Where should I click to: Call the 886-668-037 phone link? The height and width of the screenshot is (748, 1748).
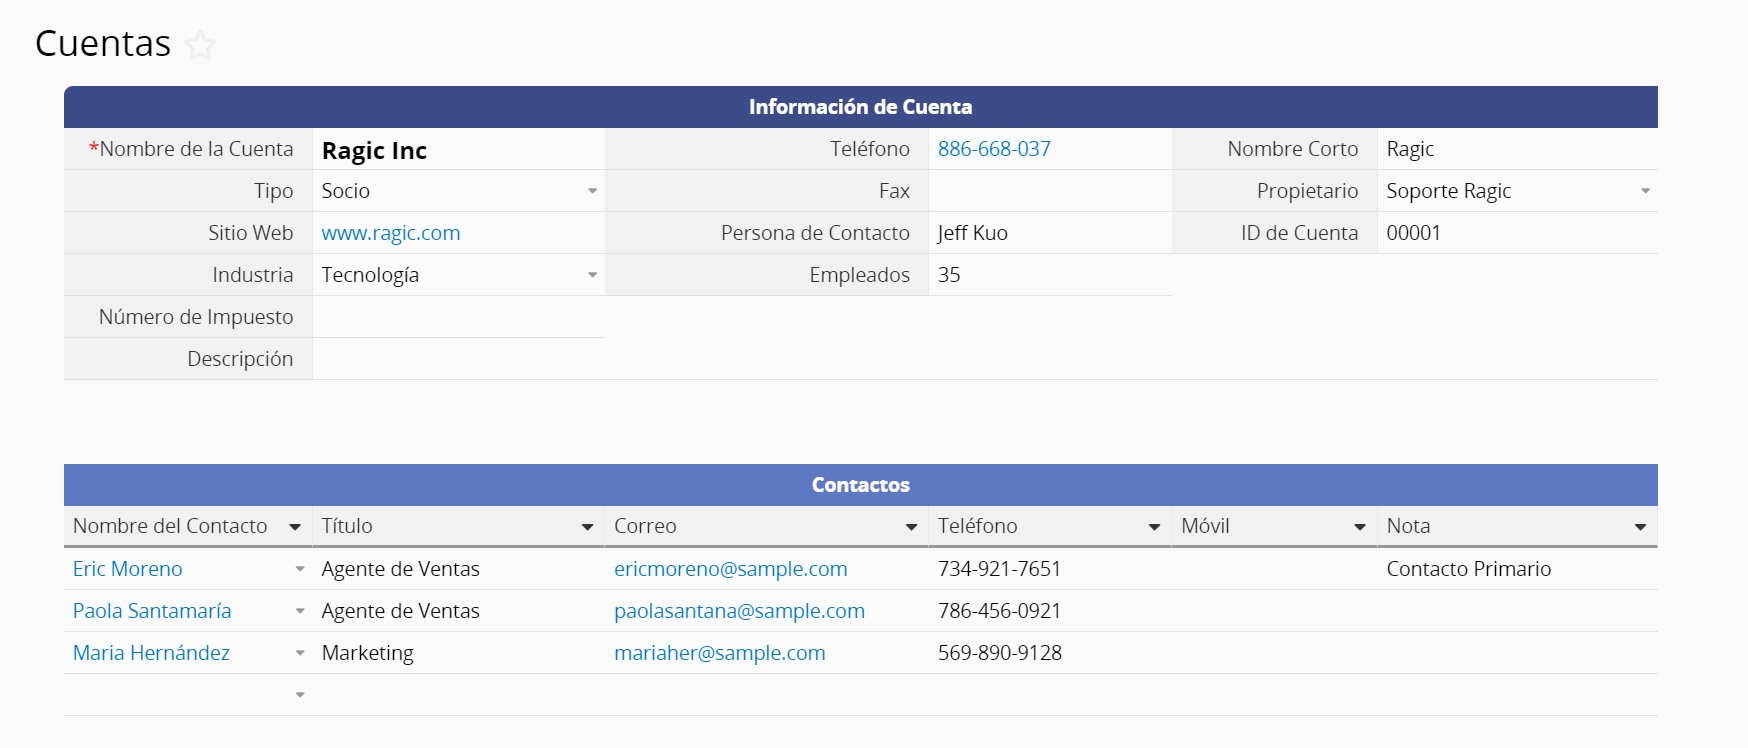994,149
